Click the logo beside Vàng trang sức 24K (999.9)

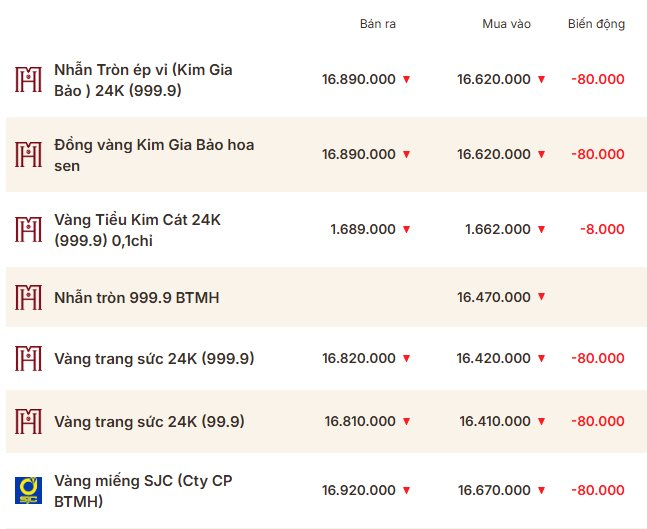coord(28,358)
